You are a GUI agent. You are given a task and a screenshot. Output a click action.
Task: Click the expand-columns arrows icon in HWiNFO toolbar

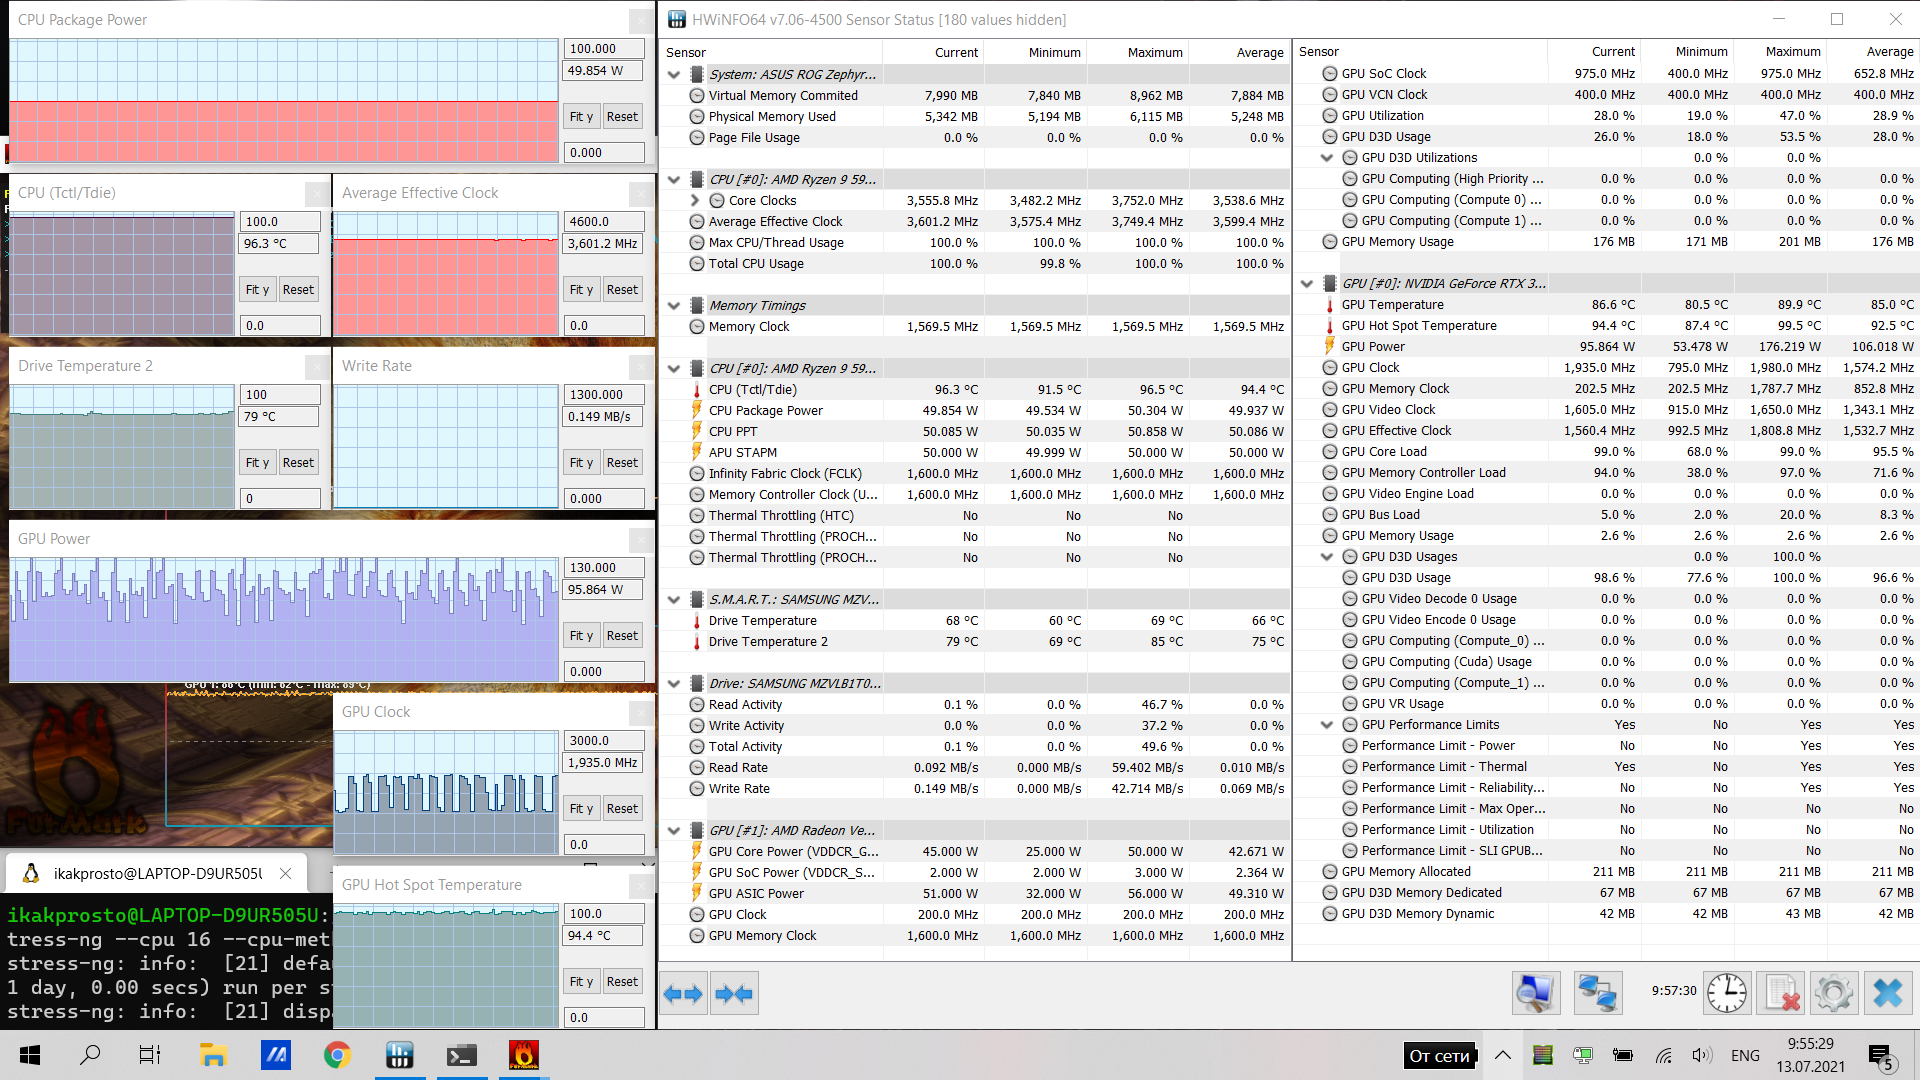pyautogui.click(x=684, y=994)
